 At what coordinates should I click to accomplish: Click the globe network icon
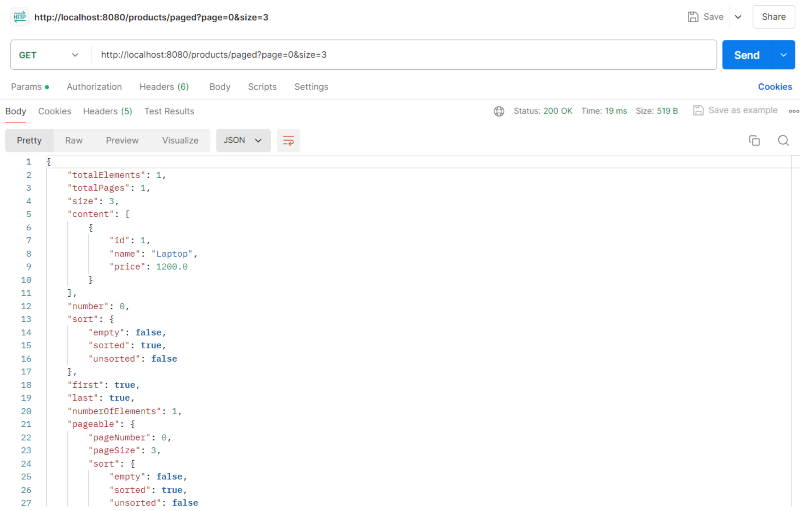[499, 111]
